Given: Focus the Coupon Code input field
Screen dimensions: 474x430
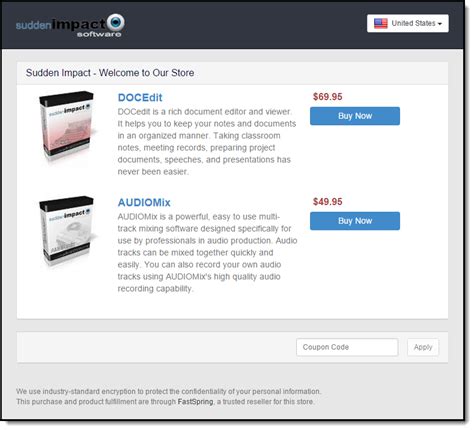Looking at the screenshot, I should point(347,347).
